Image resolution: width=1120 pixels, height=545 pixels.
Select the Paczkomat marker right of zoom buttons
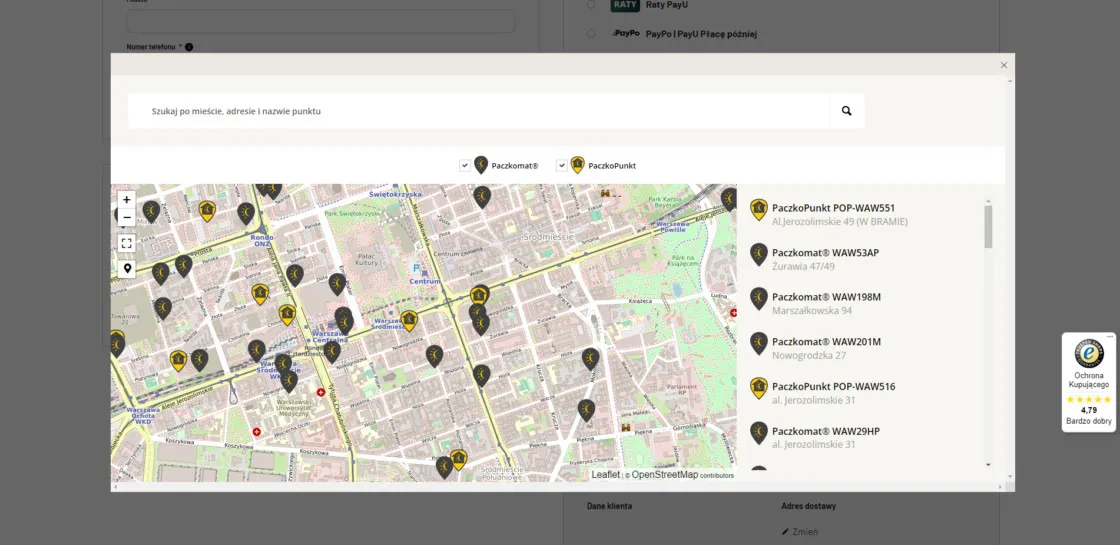point(151,211)
